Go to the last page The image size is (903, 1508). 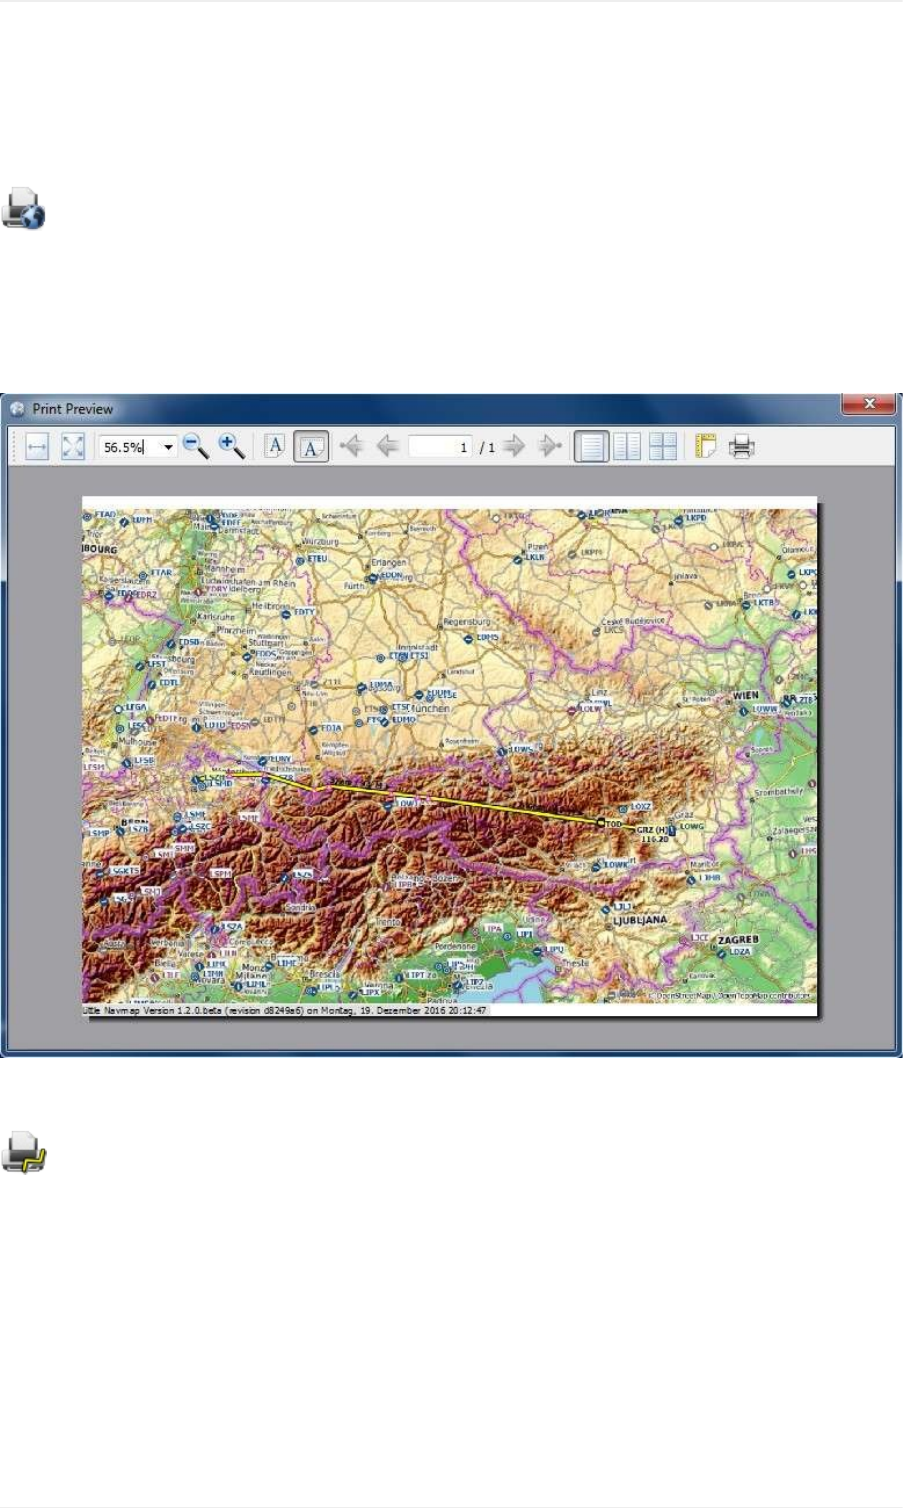pyautogui.click(x=550, y=446)
